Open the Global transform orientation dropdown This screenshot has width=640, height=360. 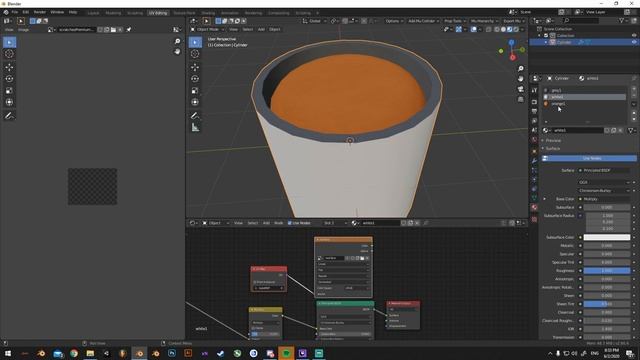(315, 21)
